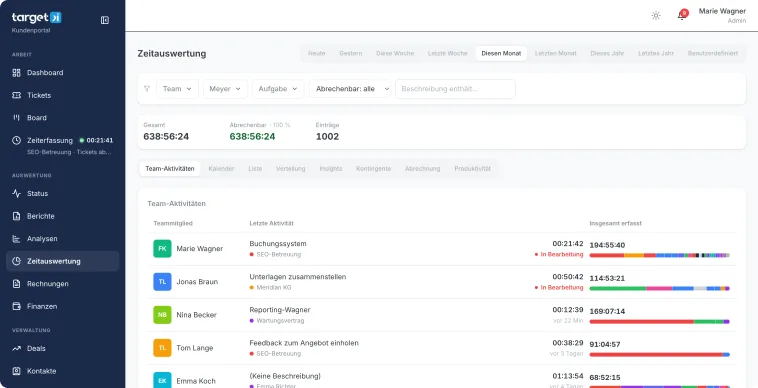Click Marie Wagner's FK avatar
This screenshot has width=758, height=388.
coord(162,248)
